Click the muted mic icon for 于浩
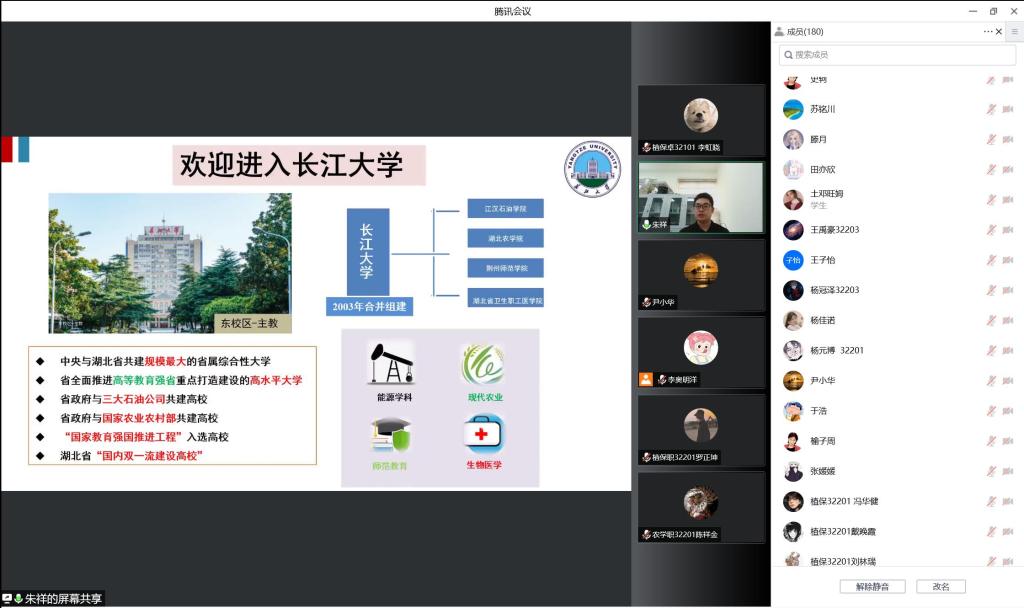 click(x=990, y=411)
